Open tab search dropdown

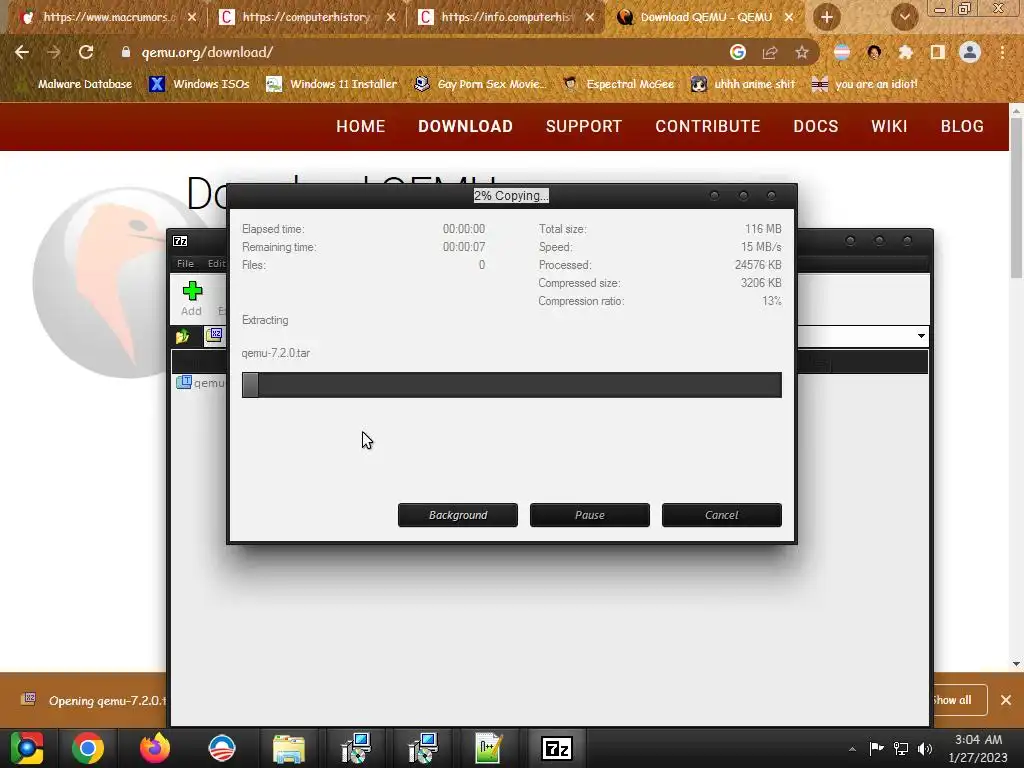pyautogui.click(x=904, y=17)
